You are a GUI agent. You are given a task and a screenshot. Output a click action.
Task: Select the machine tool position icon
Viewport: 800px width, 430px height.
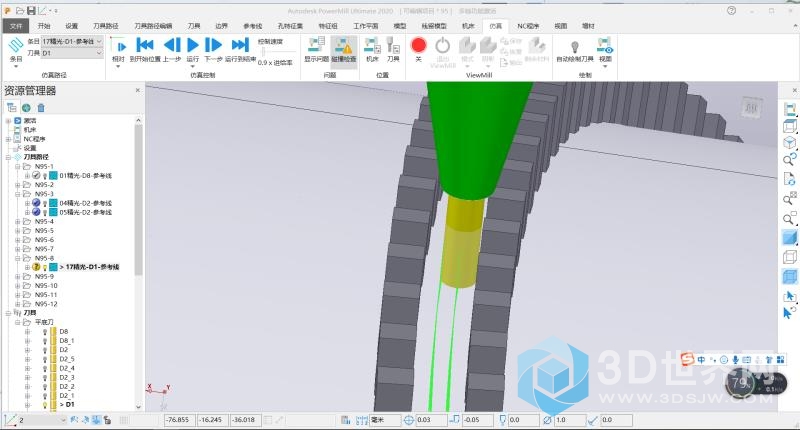pos(372,50)
